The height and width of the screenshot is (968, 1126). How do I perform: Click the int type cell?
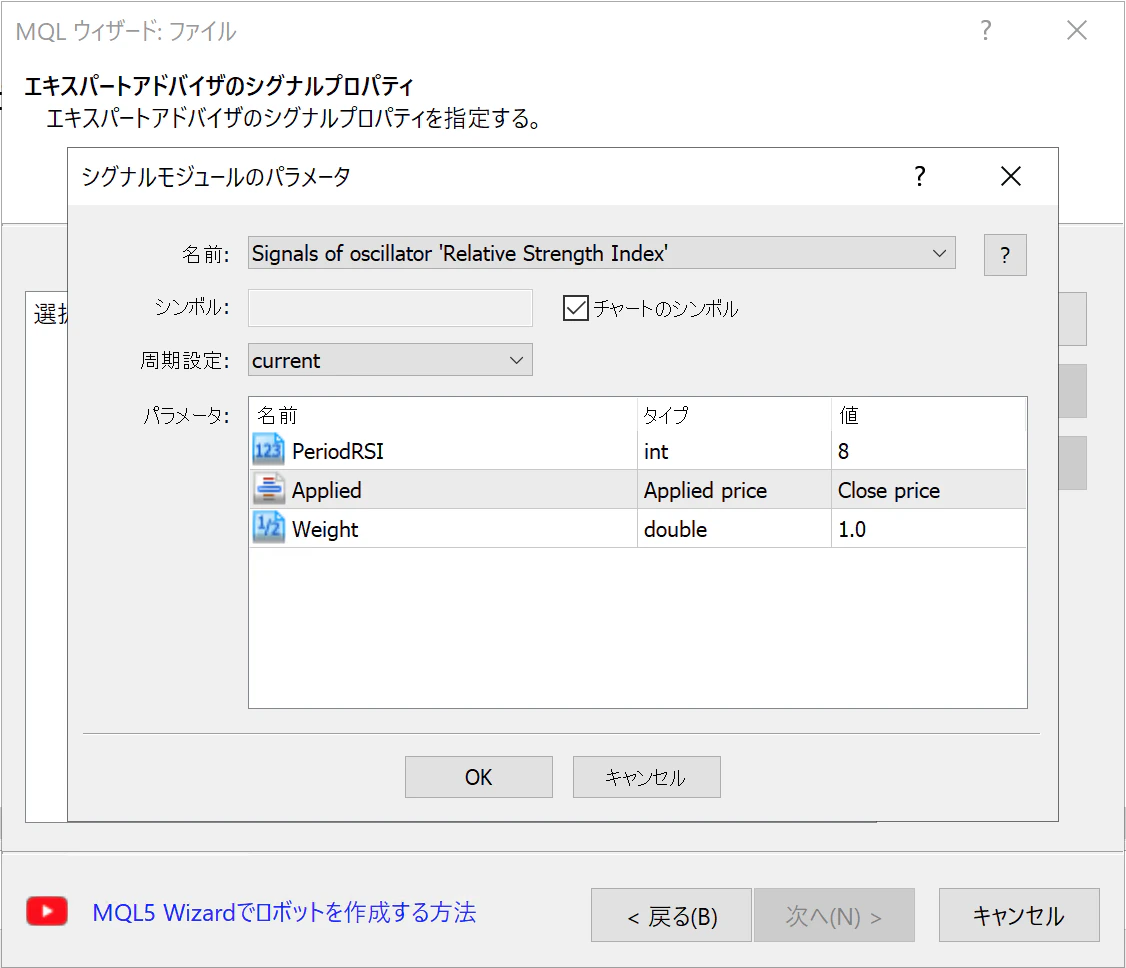pyautogui.click(x=734, y=451)
